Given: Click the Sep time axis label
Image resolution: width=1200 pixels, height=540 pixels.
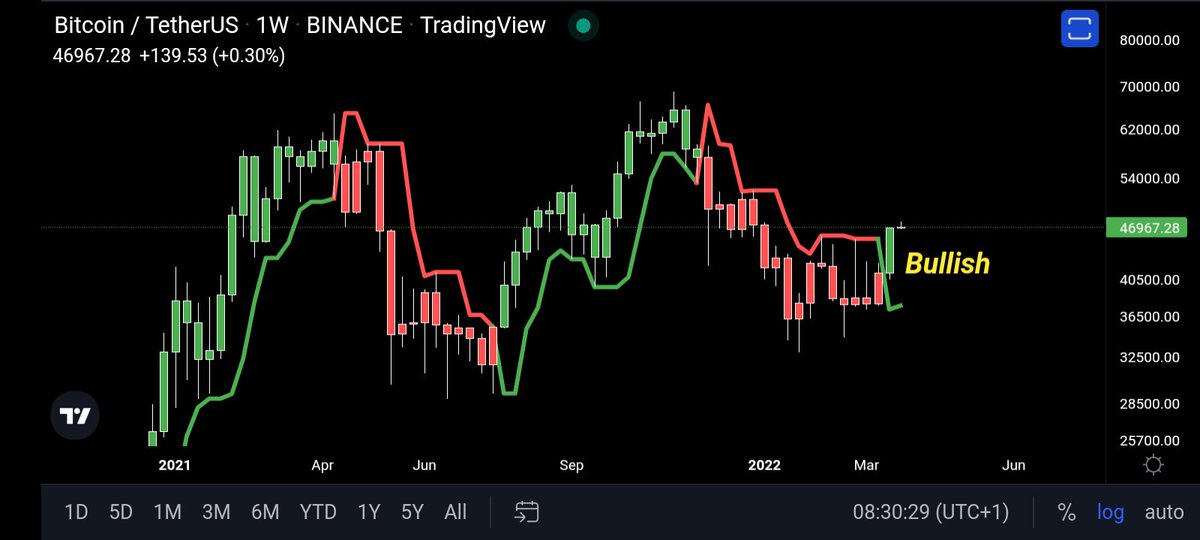Looking at the screenshot, I should [x=571, y=465].
